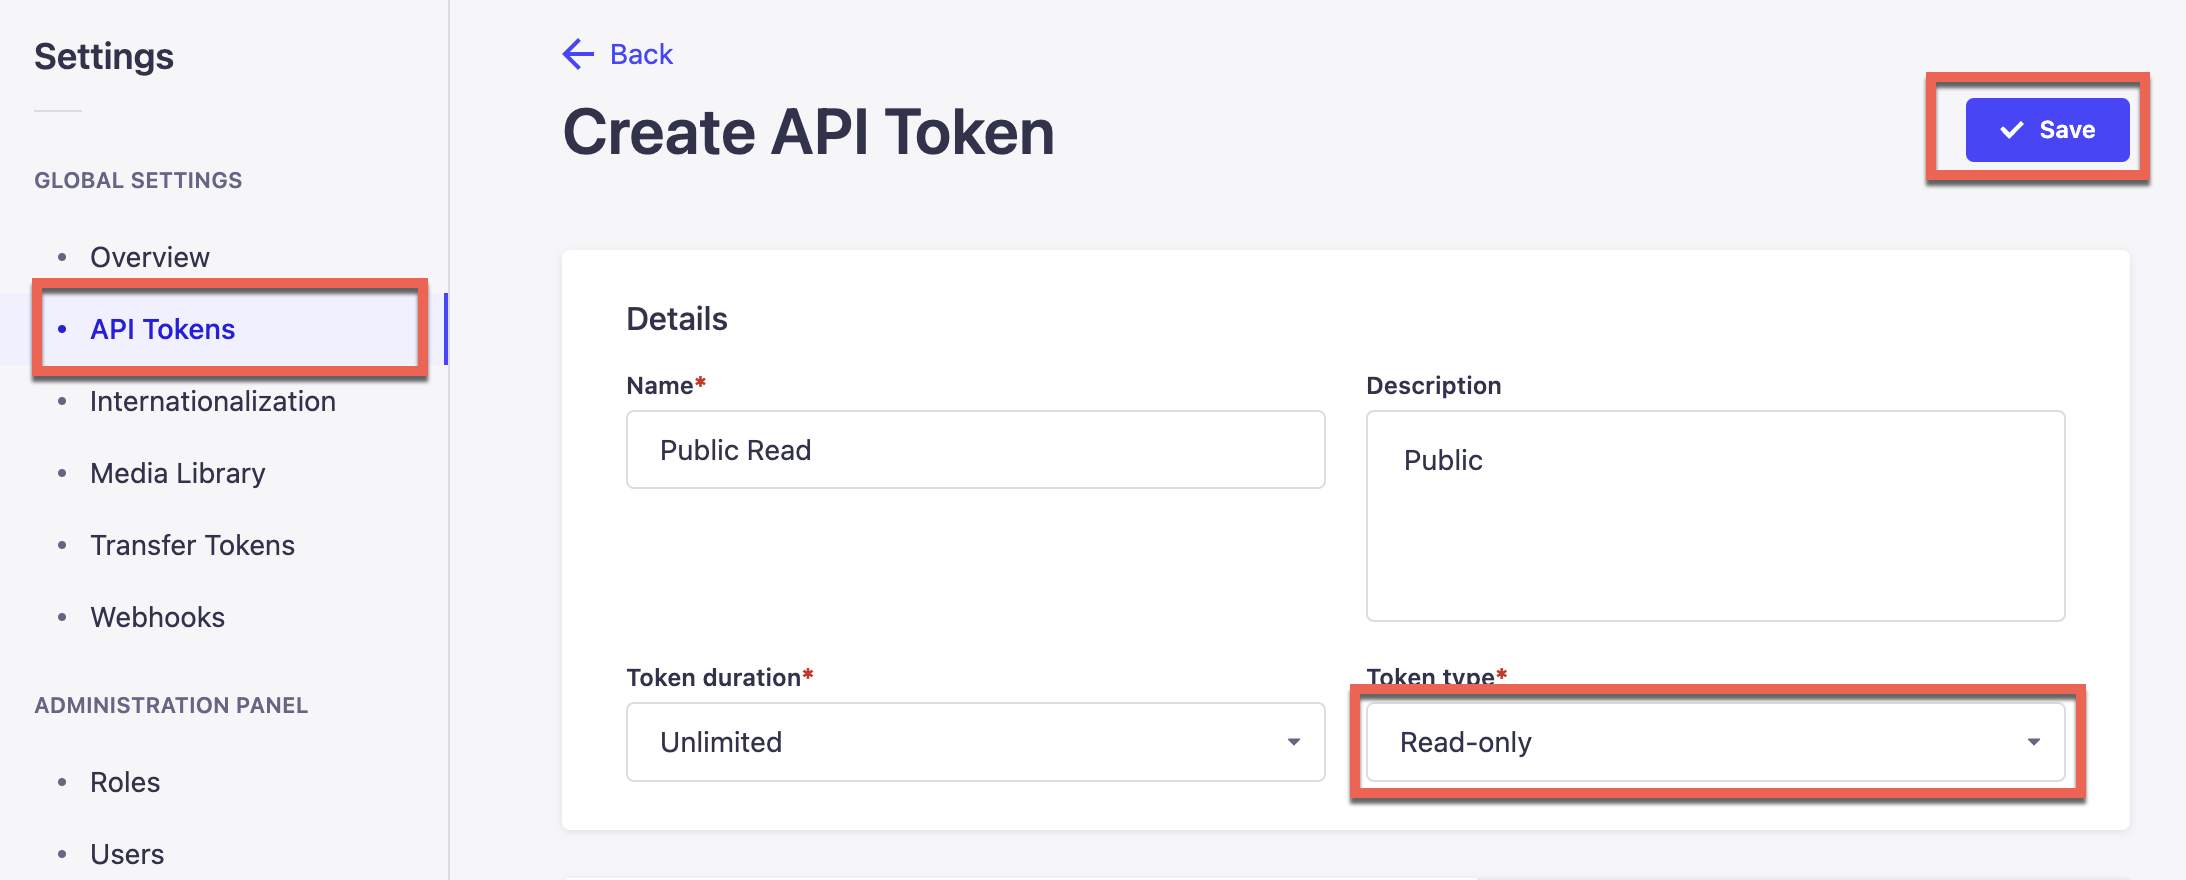Screen dimensions: 2186x880
Task: Open the Webhooks settings page
Action: (x=157, y=617)
